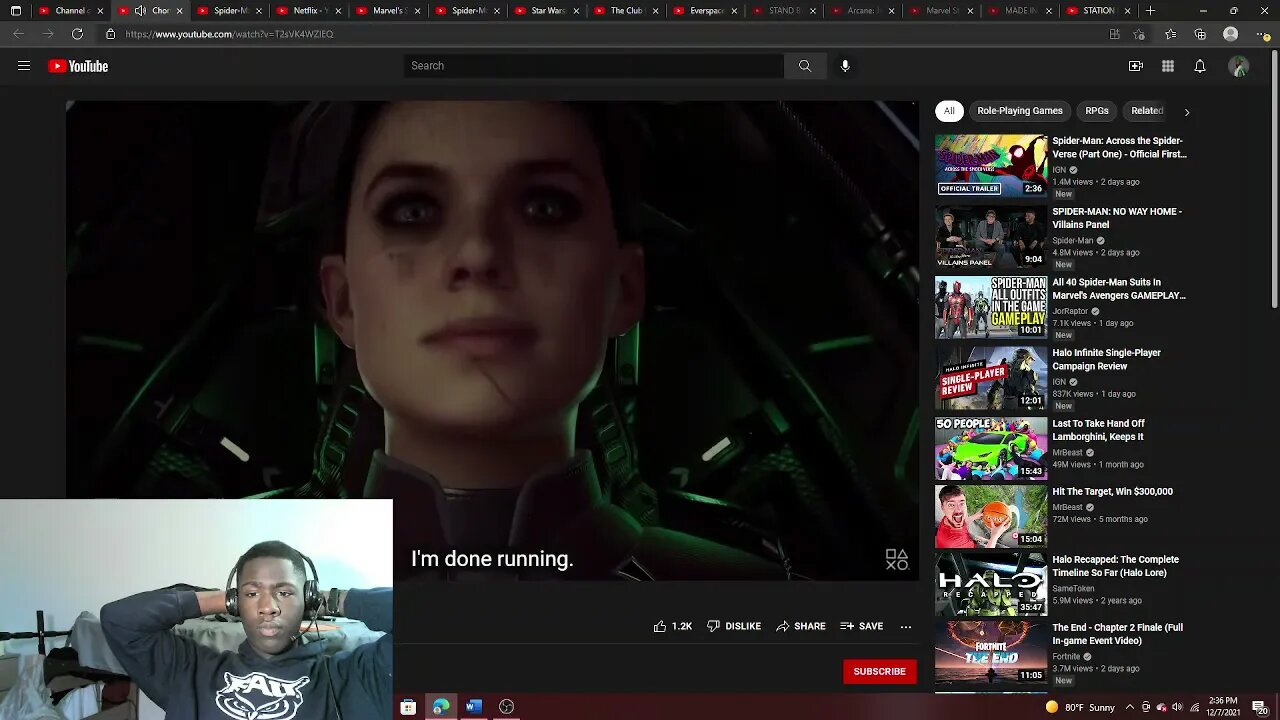Click the site info lock icon
Viewport: 1280px width, 720px height.
[x=111, y=34]
